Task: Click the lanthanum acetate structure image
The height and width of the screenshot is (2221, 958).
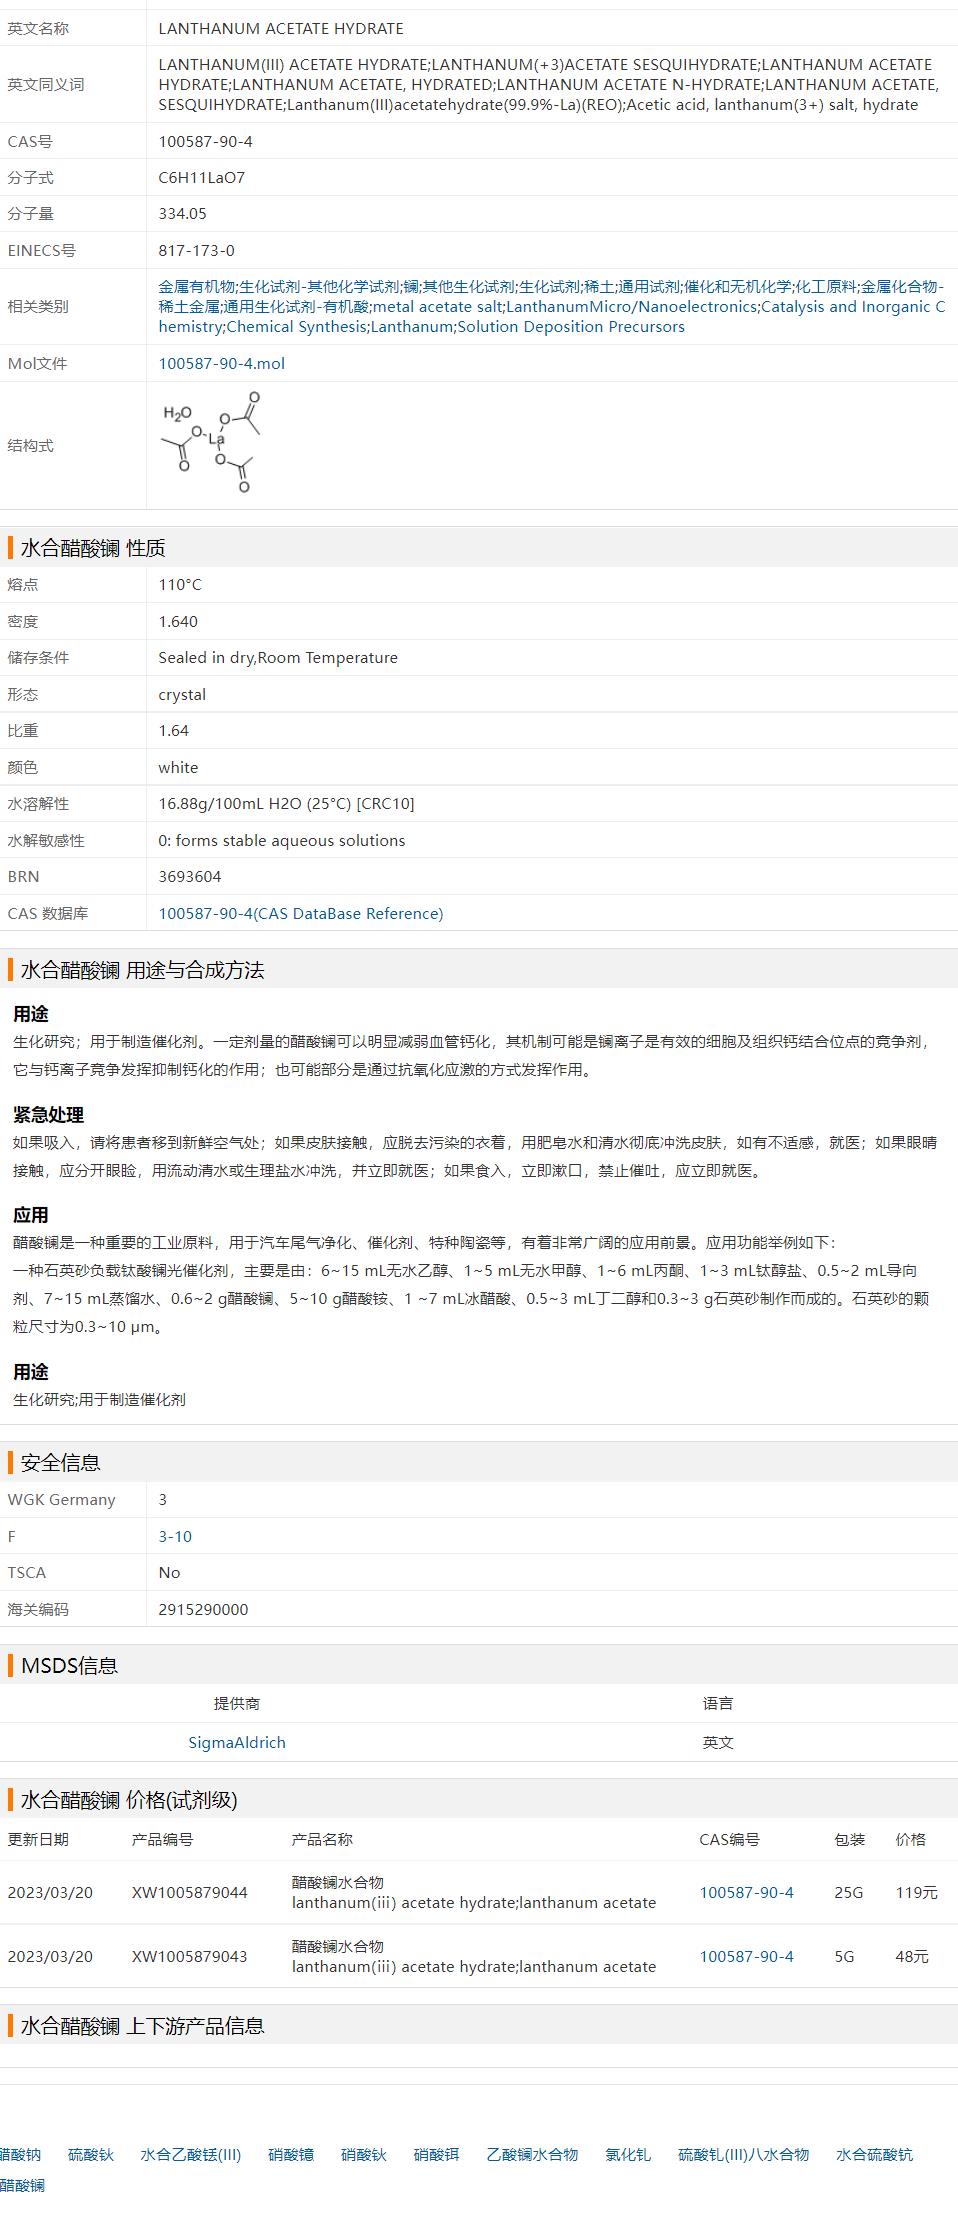Action: point(212,443)
